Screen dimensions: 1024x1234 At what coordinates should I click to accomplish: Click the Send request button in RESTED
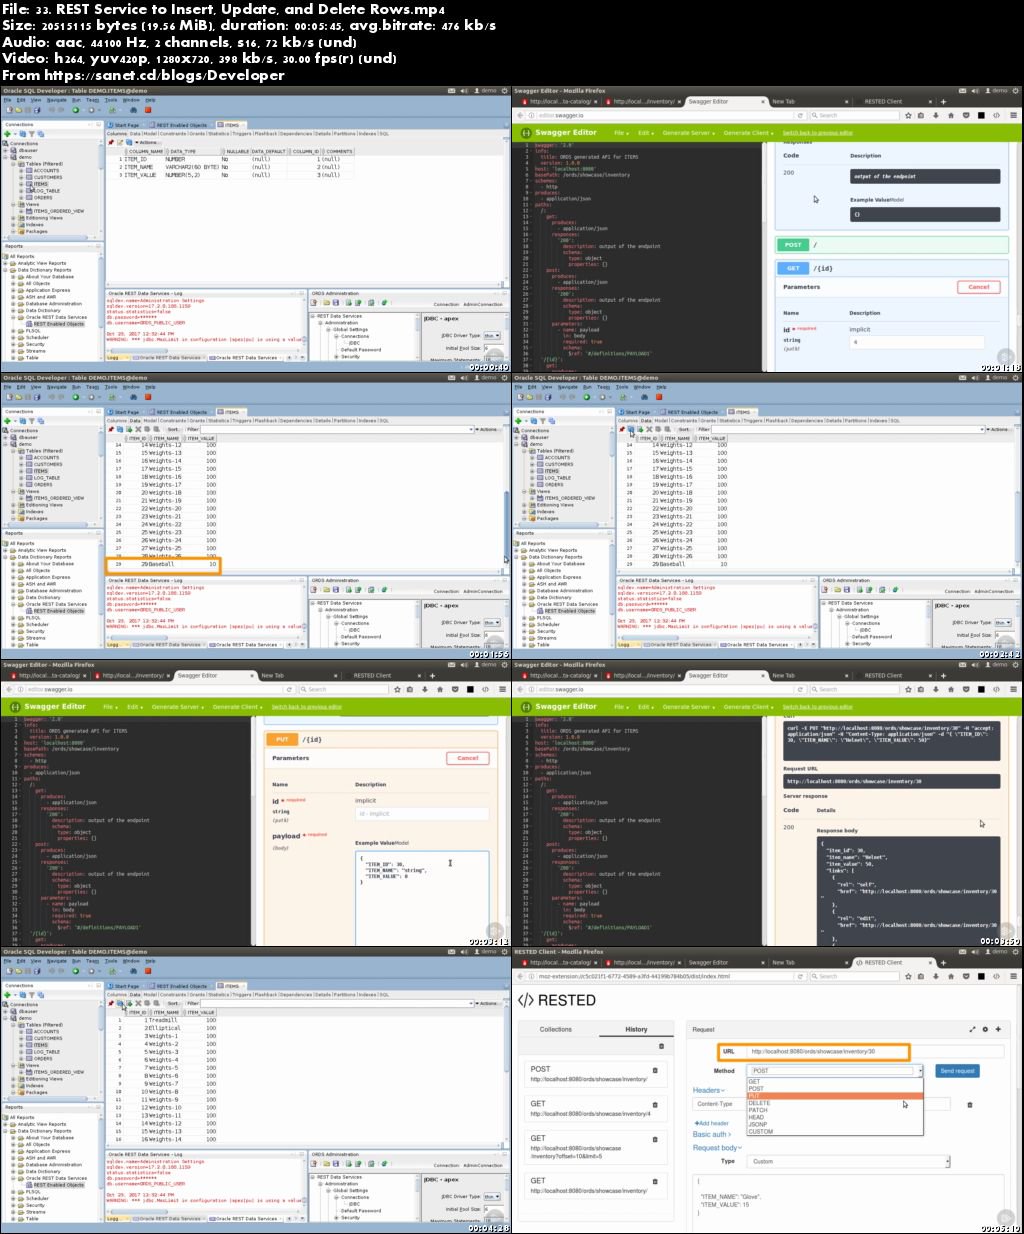[957, 1070]
